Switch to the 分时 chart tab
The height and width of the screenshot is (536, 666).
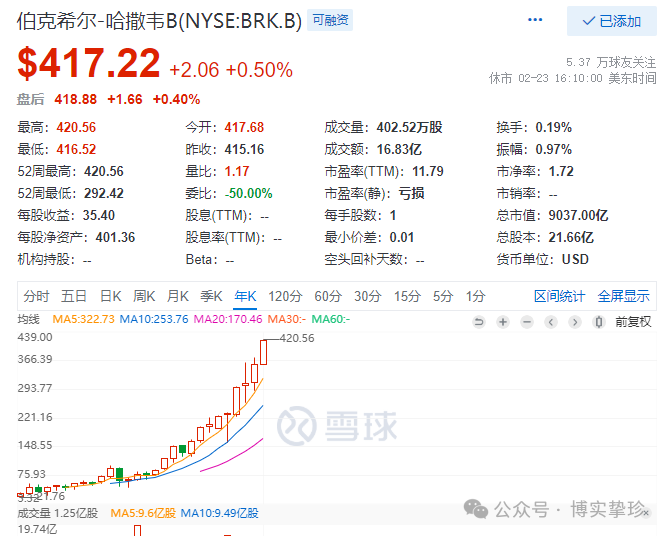coord(36,296)
